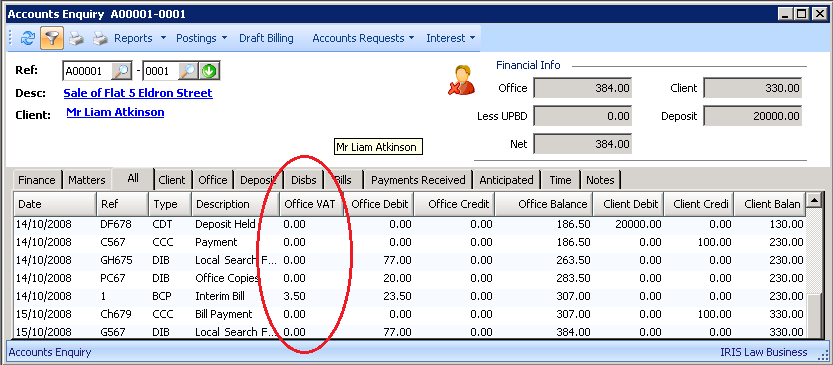This screenshot has height=365, width=833.
Task: Switch to the Finance tab
Action: (37, 180)
